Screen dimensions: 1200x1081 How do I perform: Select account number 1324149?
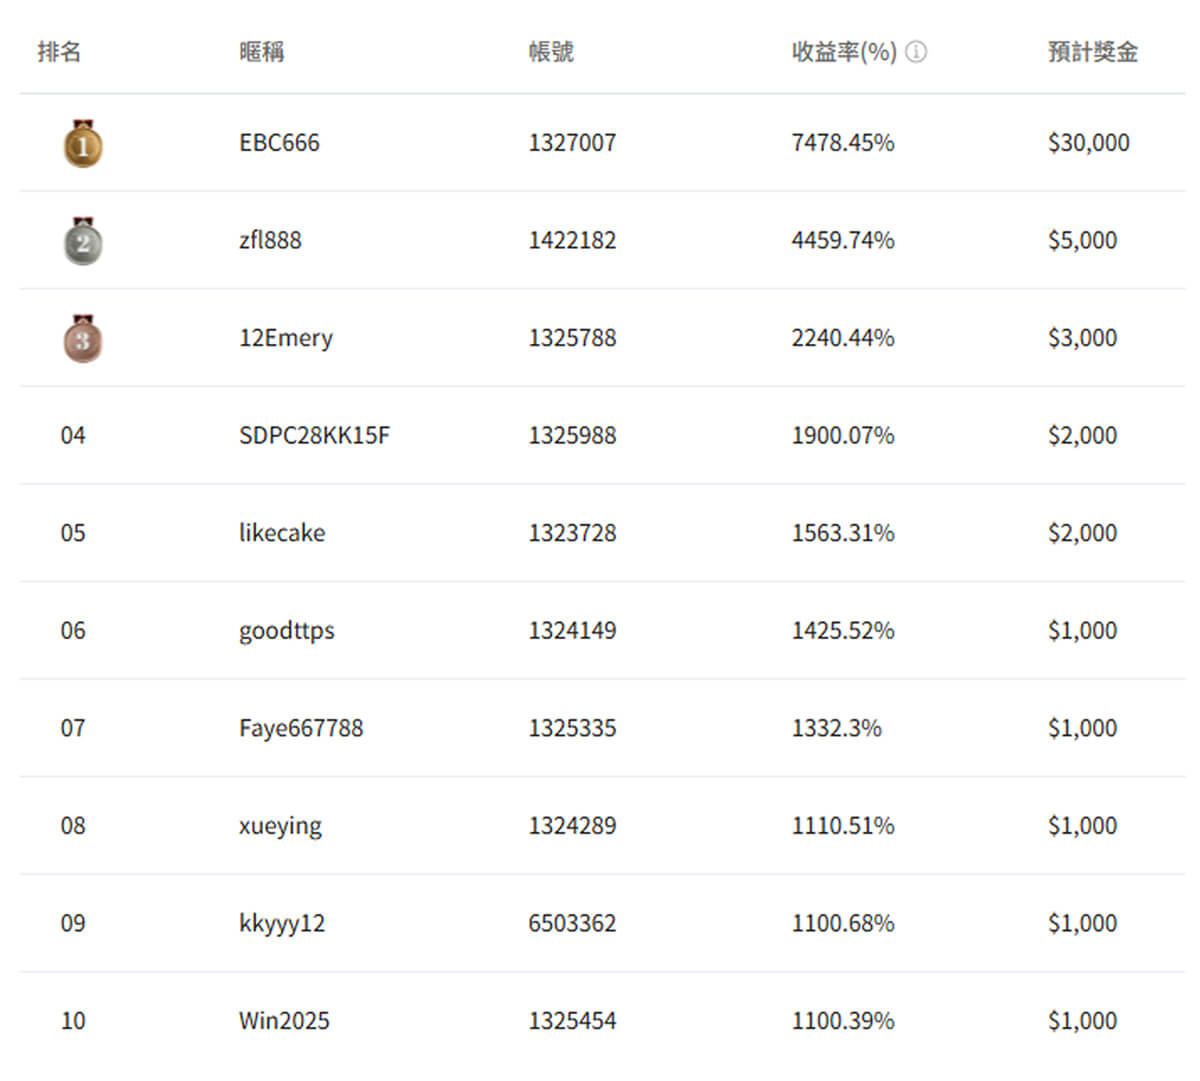(572, 630)
